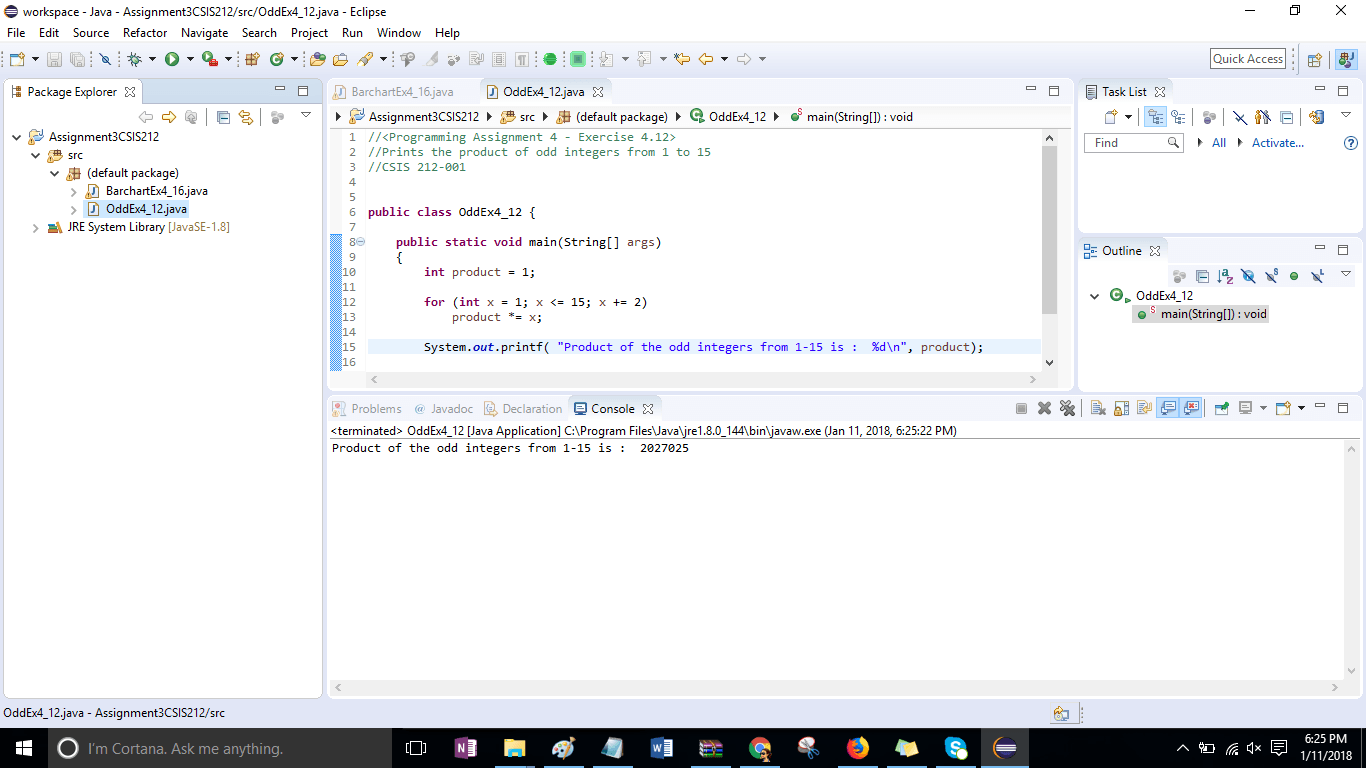This screenshot has height=768, width=1366.
Task: Toggle Scheduled view in Task List
Action: click(1179, 117)
